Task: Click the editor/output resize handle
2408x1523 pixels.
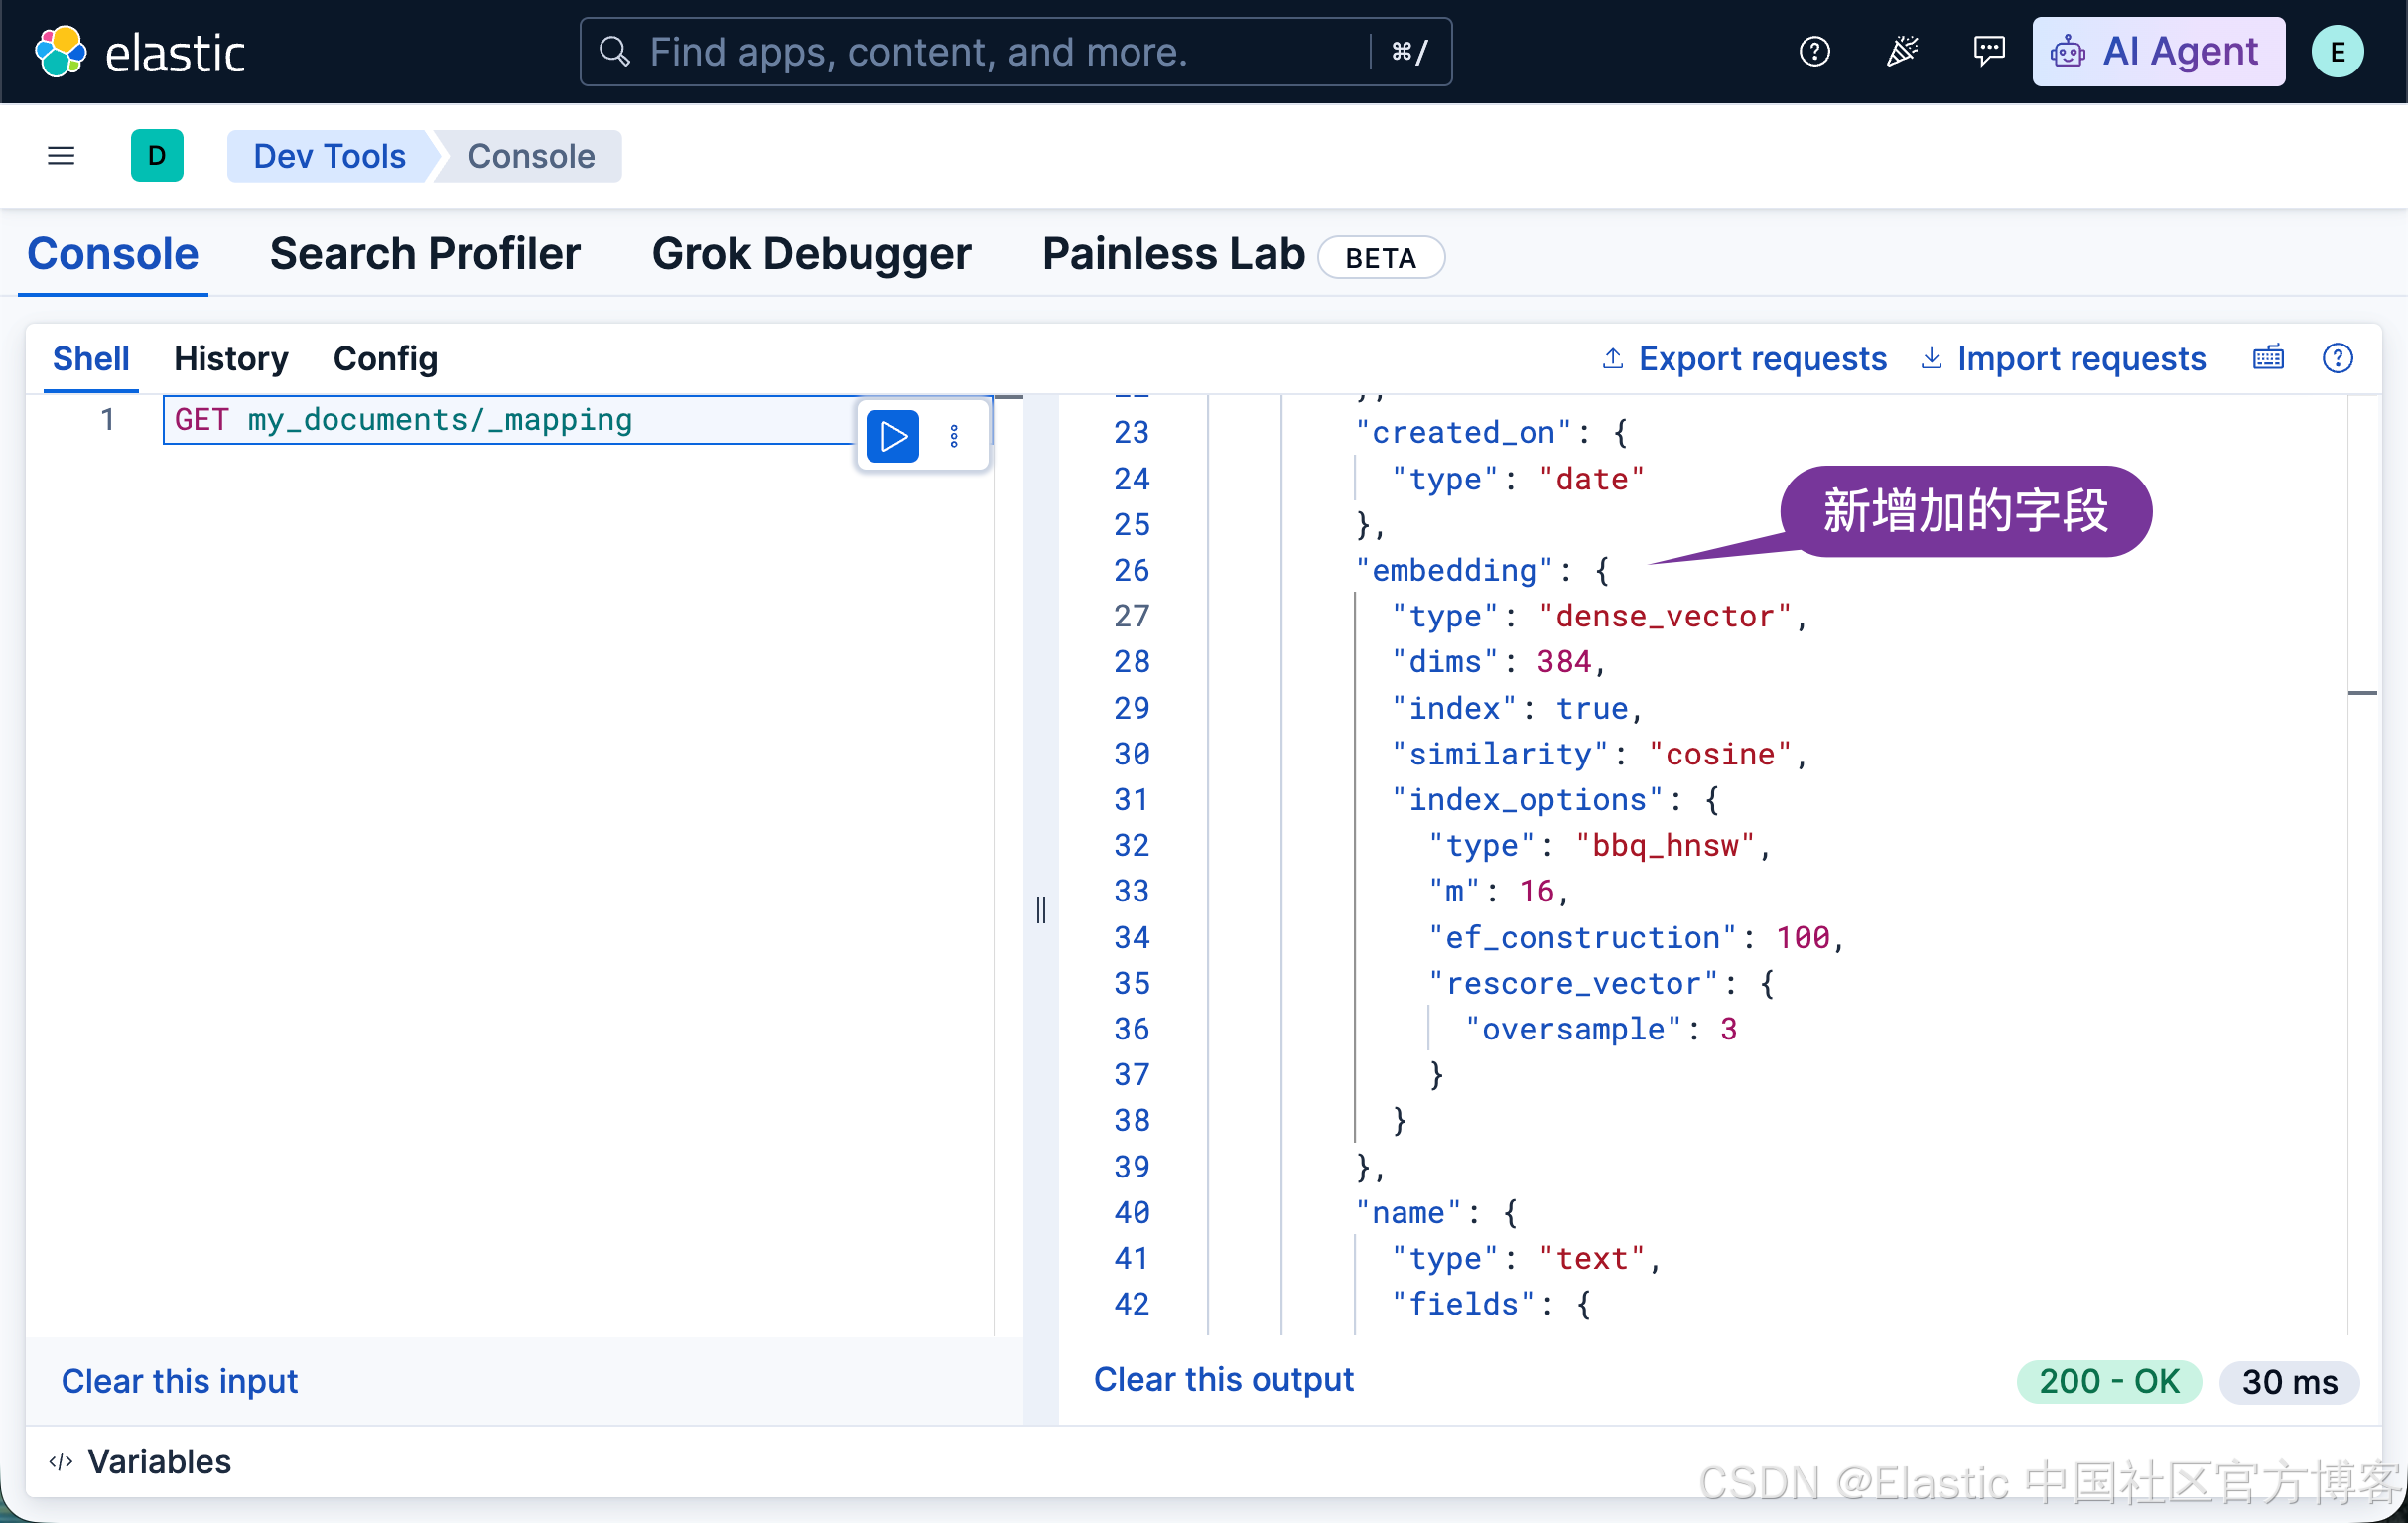Action: (x=1041, y=909)
